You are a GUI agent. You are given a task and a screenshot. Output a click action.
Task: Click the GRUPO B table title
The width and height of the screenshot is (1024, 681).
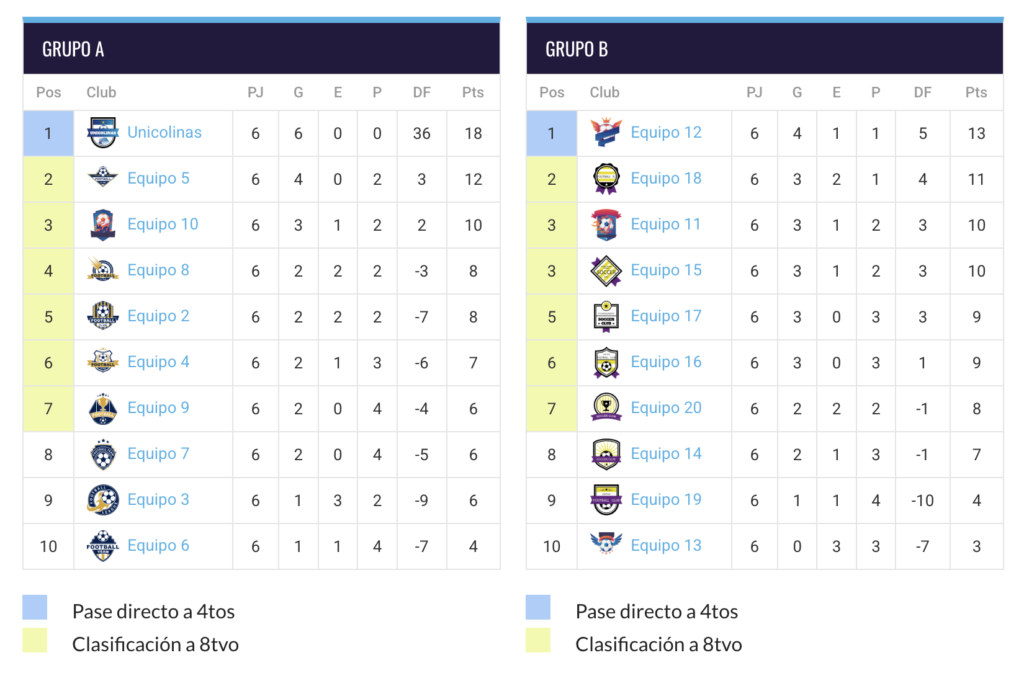(x=577, y=49)
